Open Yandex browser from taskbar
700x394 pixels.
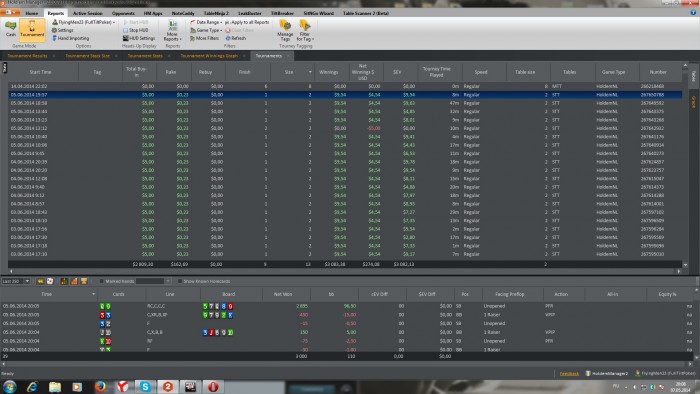[122, 386]
